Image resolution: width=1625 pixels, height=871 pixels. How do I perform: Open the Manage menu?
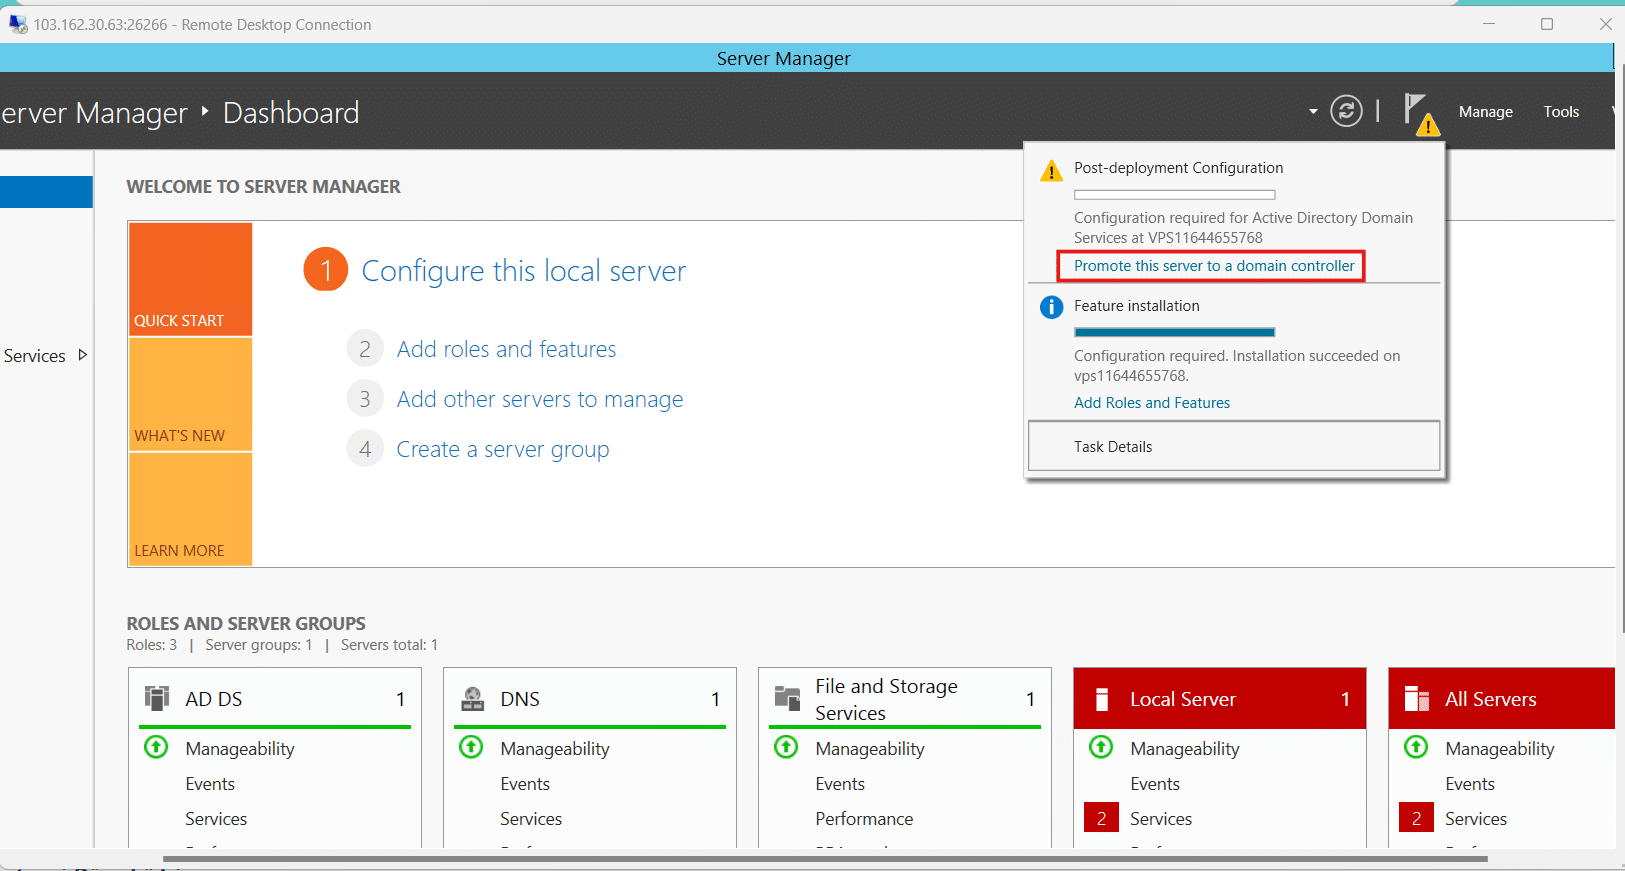tap(1485, 112)
